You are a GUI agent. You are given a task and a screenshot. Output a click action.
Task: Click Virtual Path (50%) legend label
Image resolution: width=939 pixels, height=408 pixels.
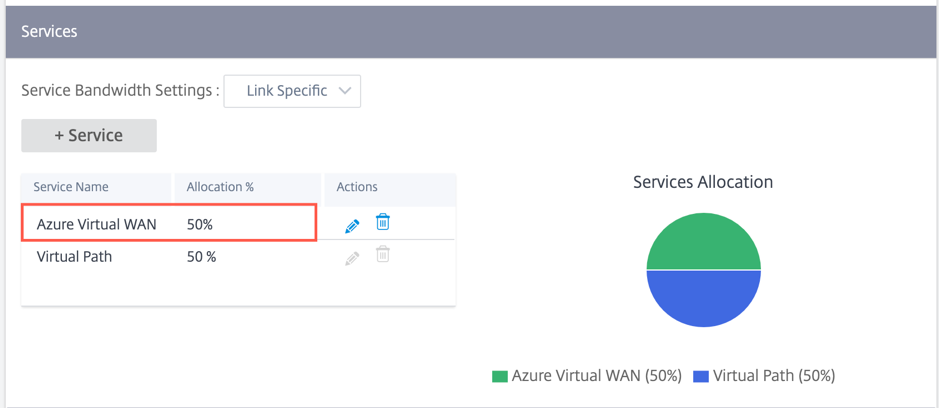(774, 376)
